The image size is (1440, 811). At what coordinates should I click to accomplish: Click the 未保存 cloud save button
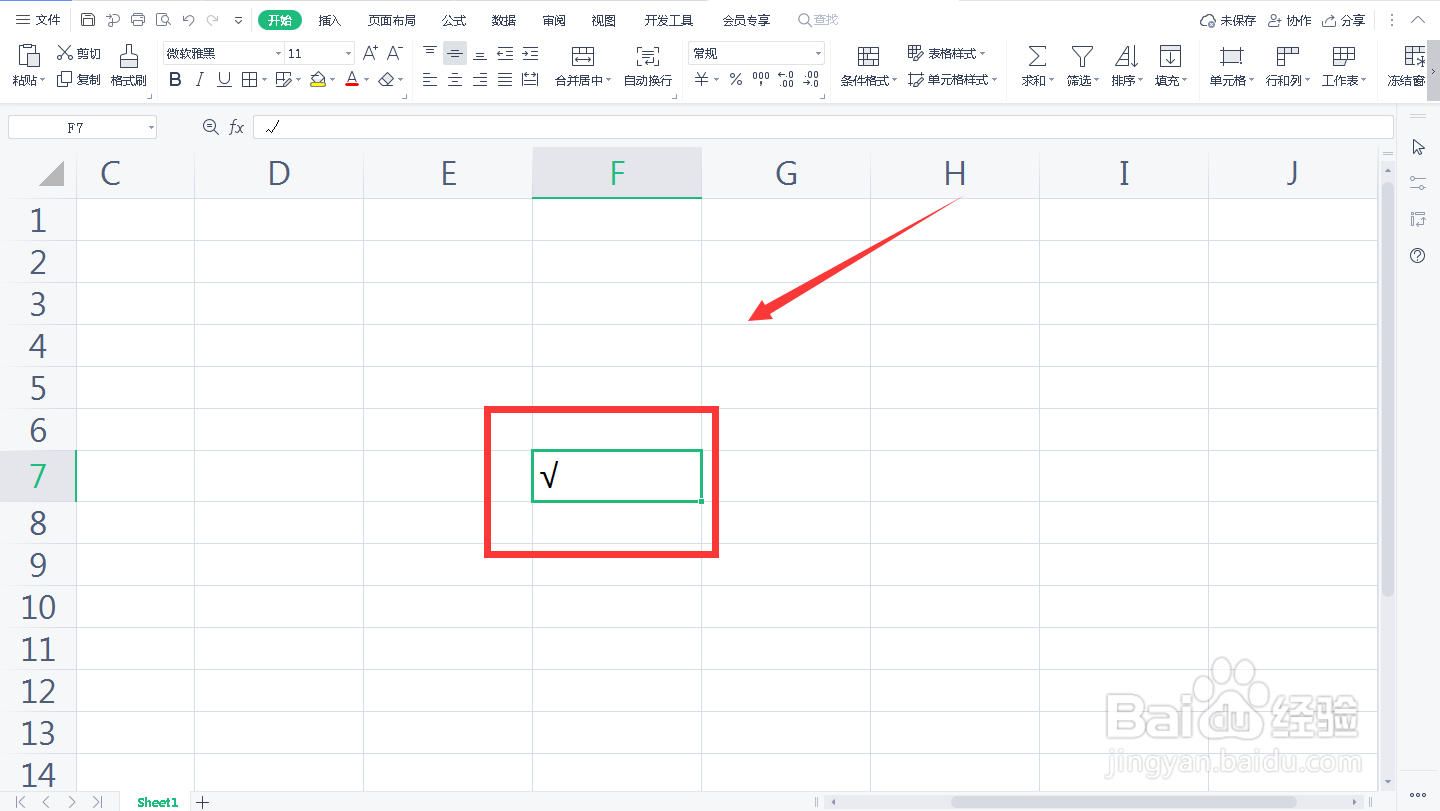pyautogui.click(x=1227, y=20)
